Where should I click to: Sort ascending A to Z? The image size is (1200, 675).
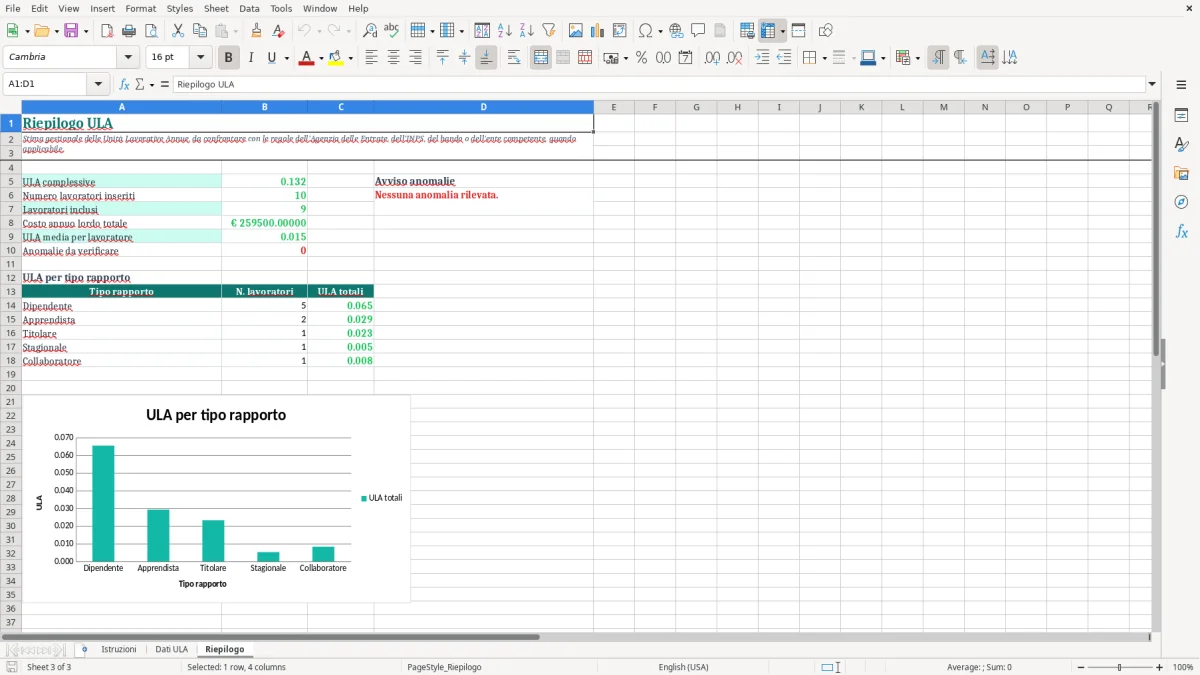point(505,31)
